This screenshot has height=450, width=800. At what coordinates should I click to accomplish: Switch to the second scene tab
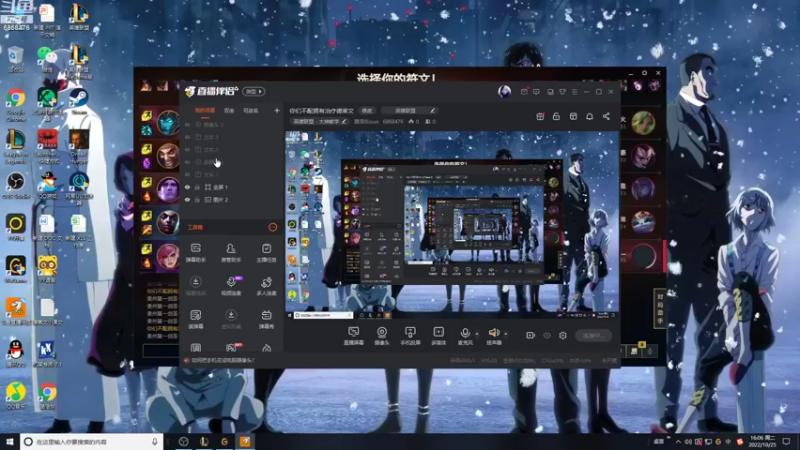pos(229,111)
